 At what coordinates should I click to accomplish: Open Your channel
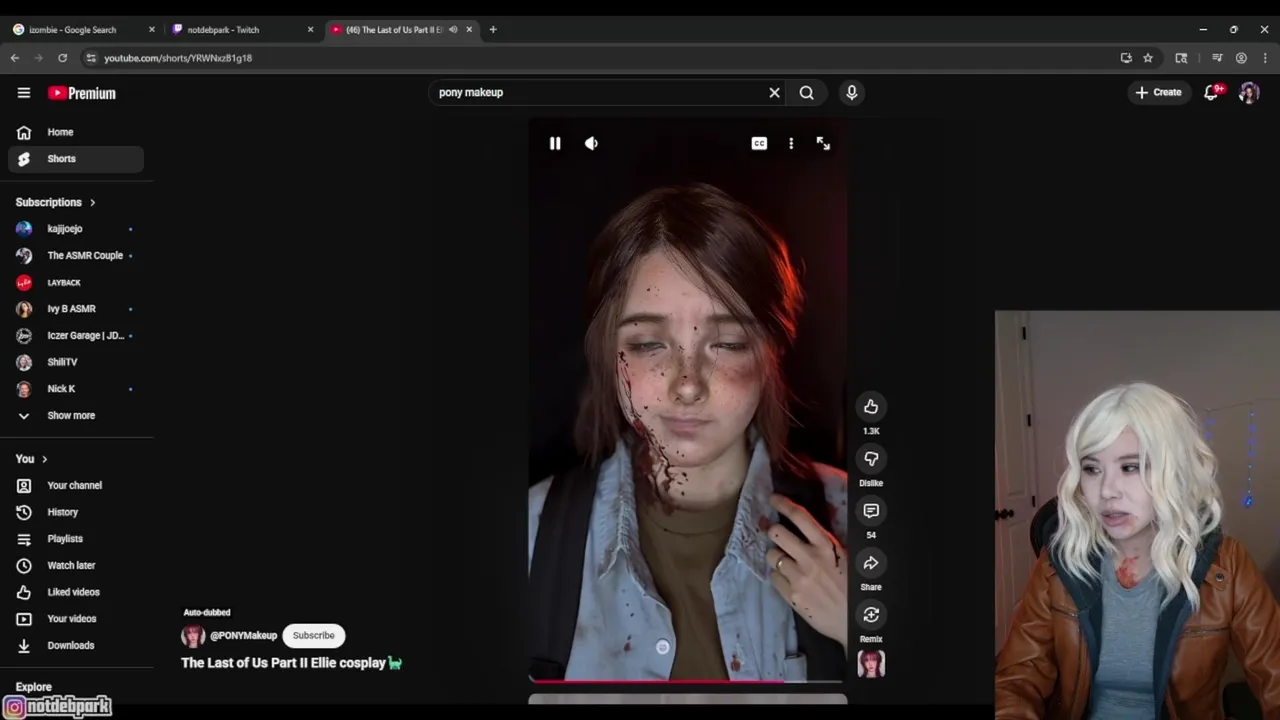point(76,485)
